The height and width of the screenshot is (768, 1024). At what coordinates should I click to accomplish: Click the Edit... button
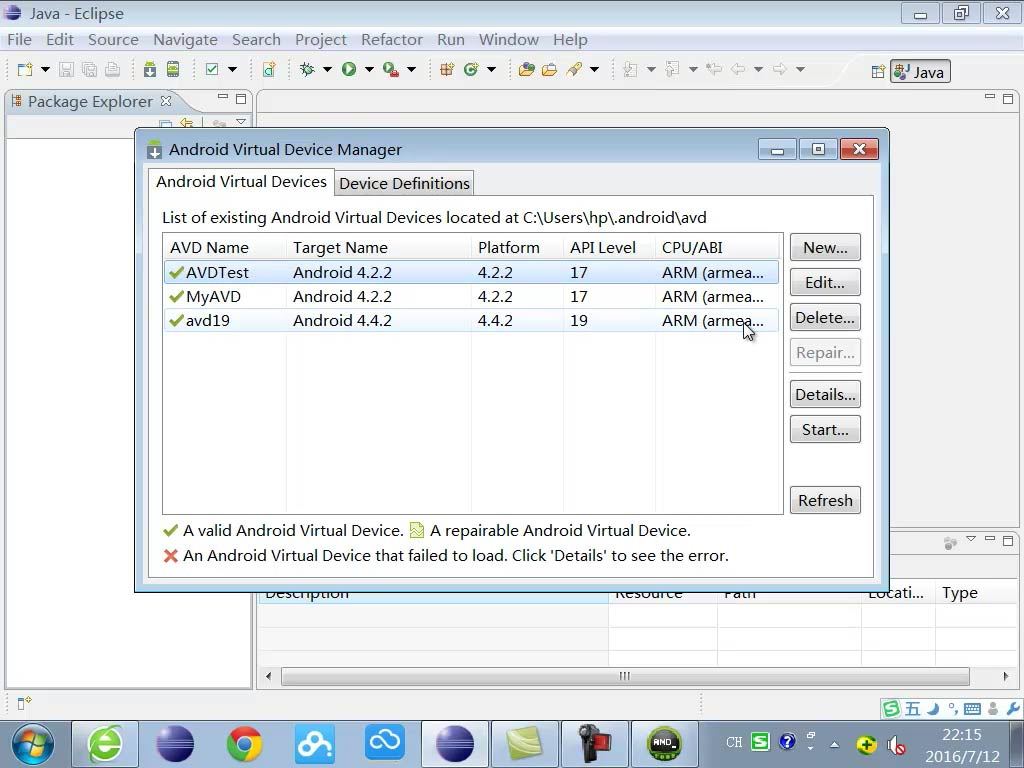point(825,283)
